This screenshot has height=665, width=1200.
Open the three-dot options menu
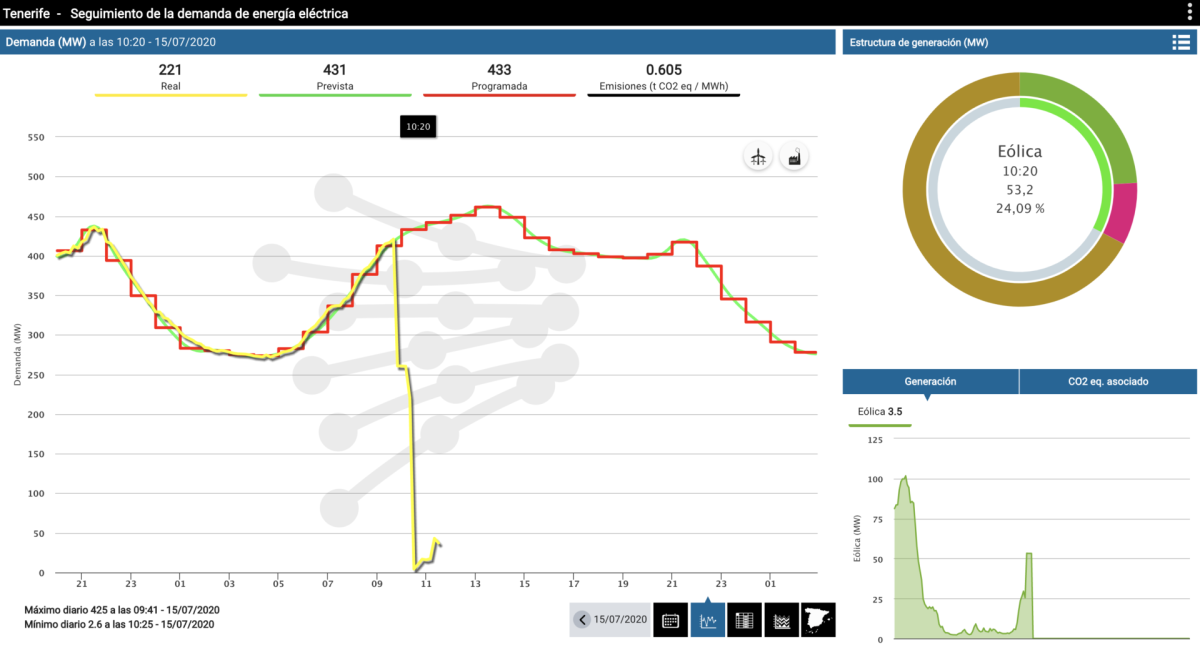pos(1189,12)
